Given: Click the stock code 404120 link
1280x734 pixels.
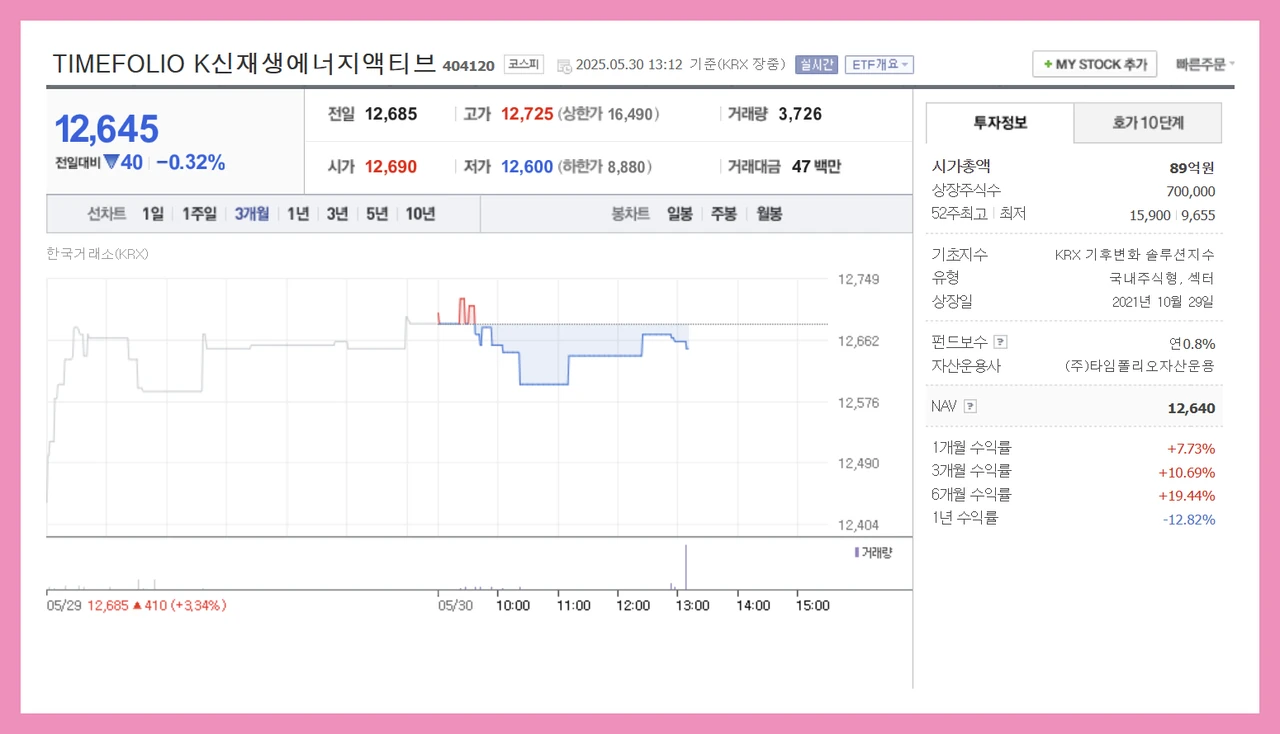Looking at the screenshot, I should point(470,64).
